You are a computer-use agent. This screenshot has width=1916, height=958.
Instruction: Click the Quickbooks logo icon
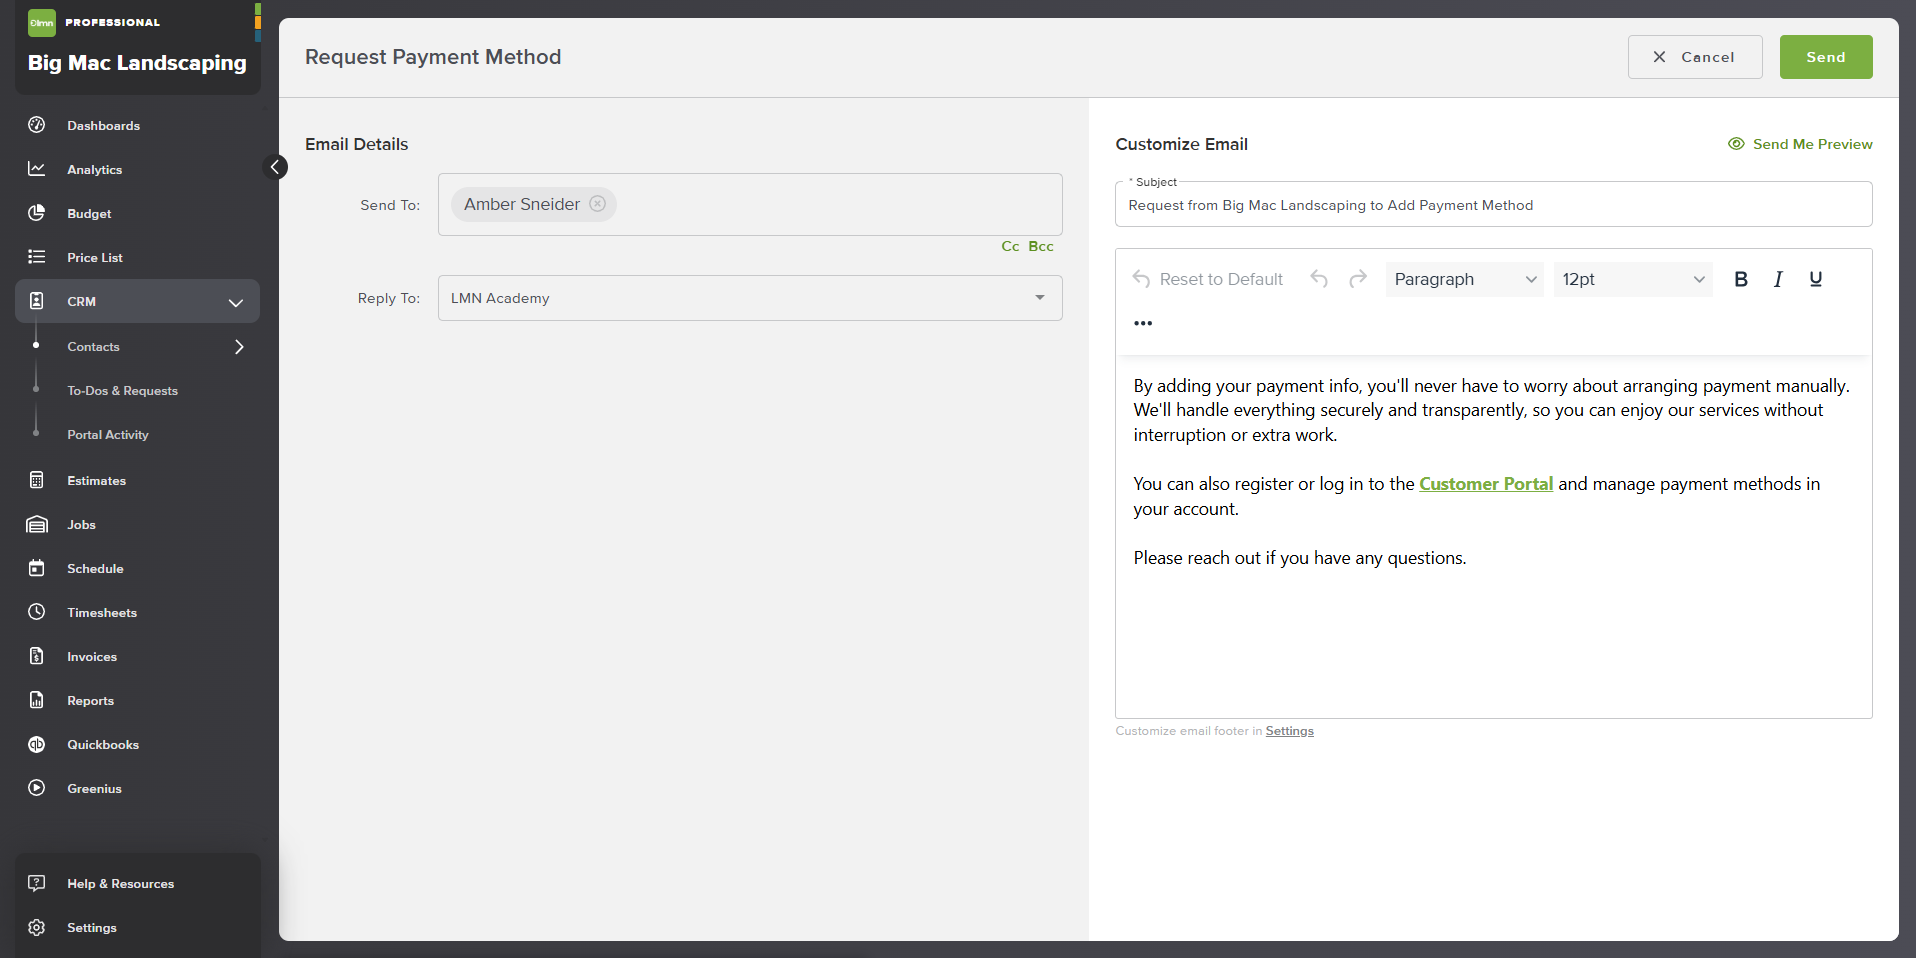pyautogui.click(x=37, y=744)
